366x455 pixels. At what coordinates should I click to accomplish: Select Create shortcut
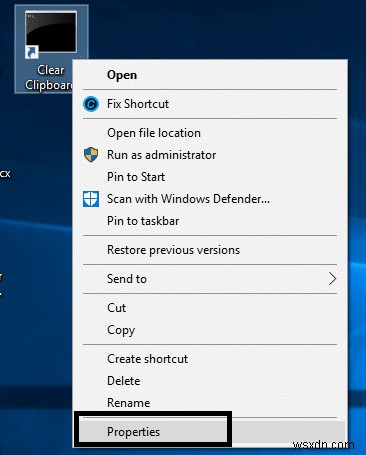coord(210,359)
